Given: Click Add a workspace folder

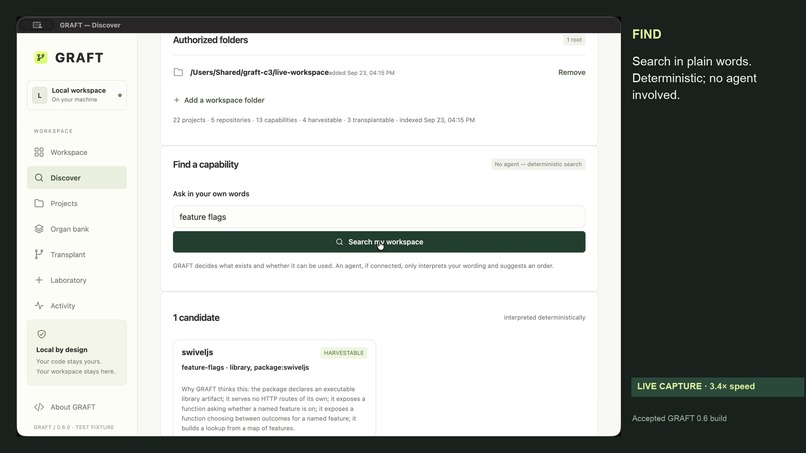Looking at the screenshot, I should tap(219, 100).
